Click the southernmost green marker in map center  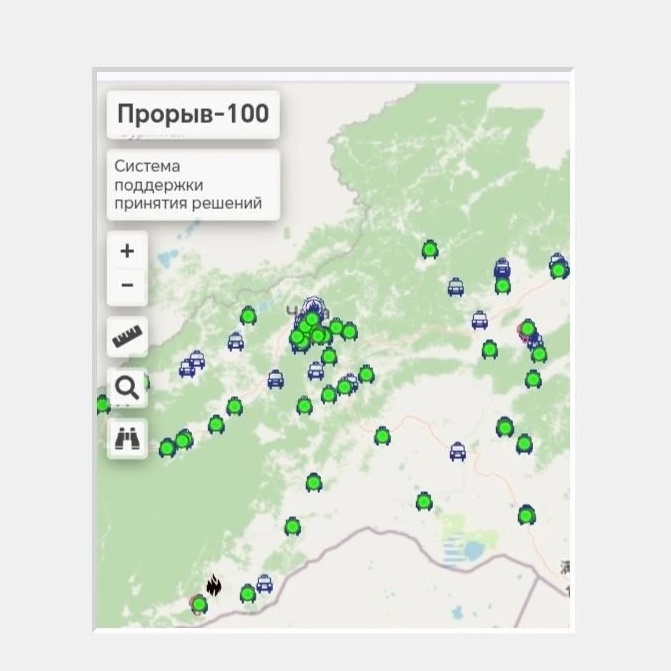click(x=292, y=526)
